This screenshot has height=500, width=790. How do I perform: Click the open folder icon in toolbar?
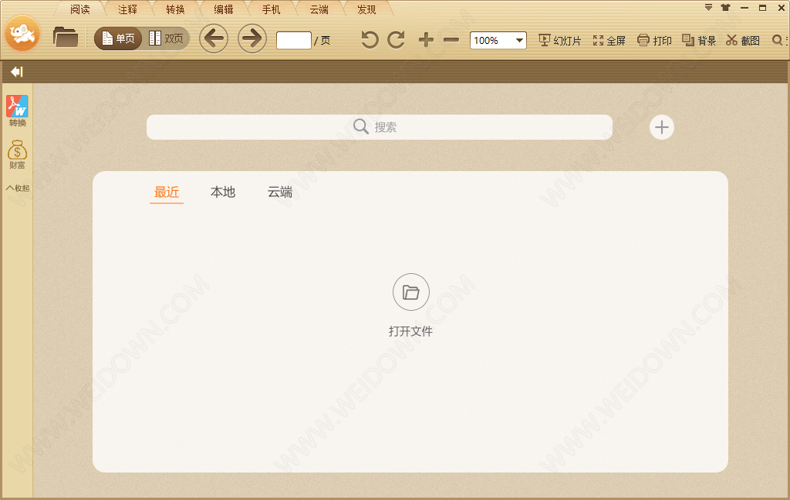click(66, 38)
